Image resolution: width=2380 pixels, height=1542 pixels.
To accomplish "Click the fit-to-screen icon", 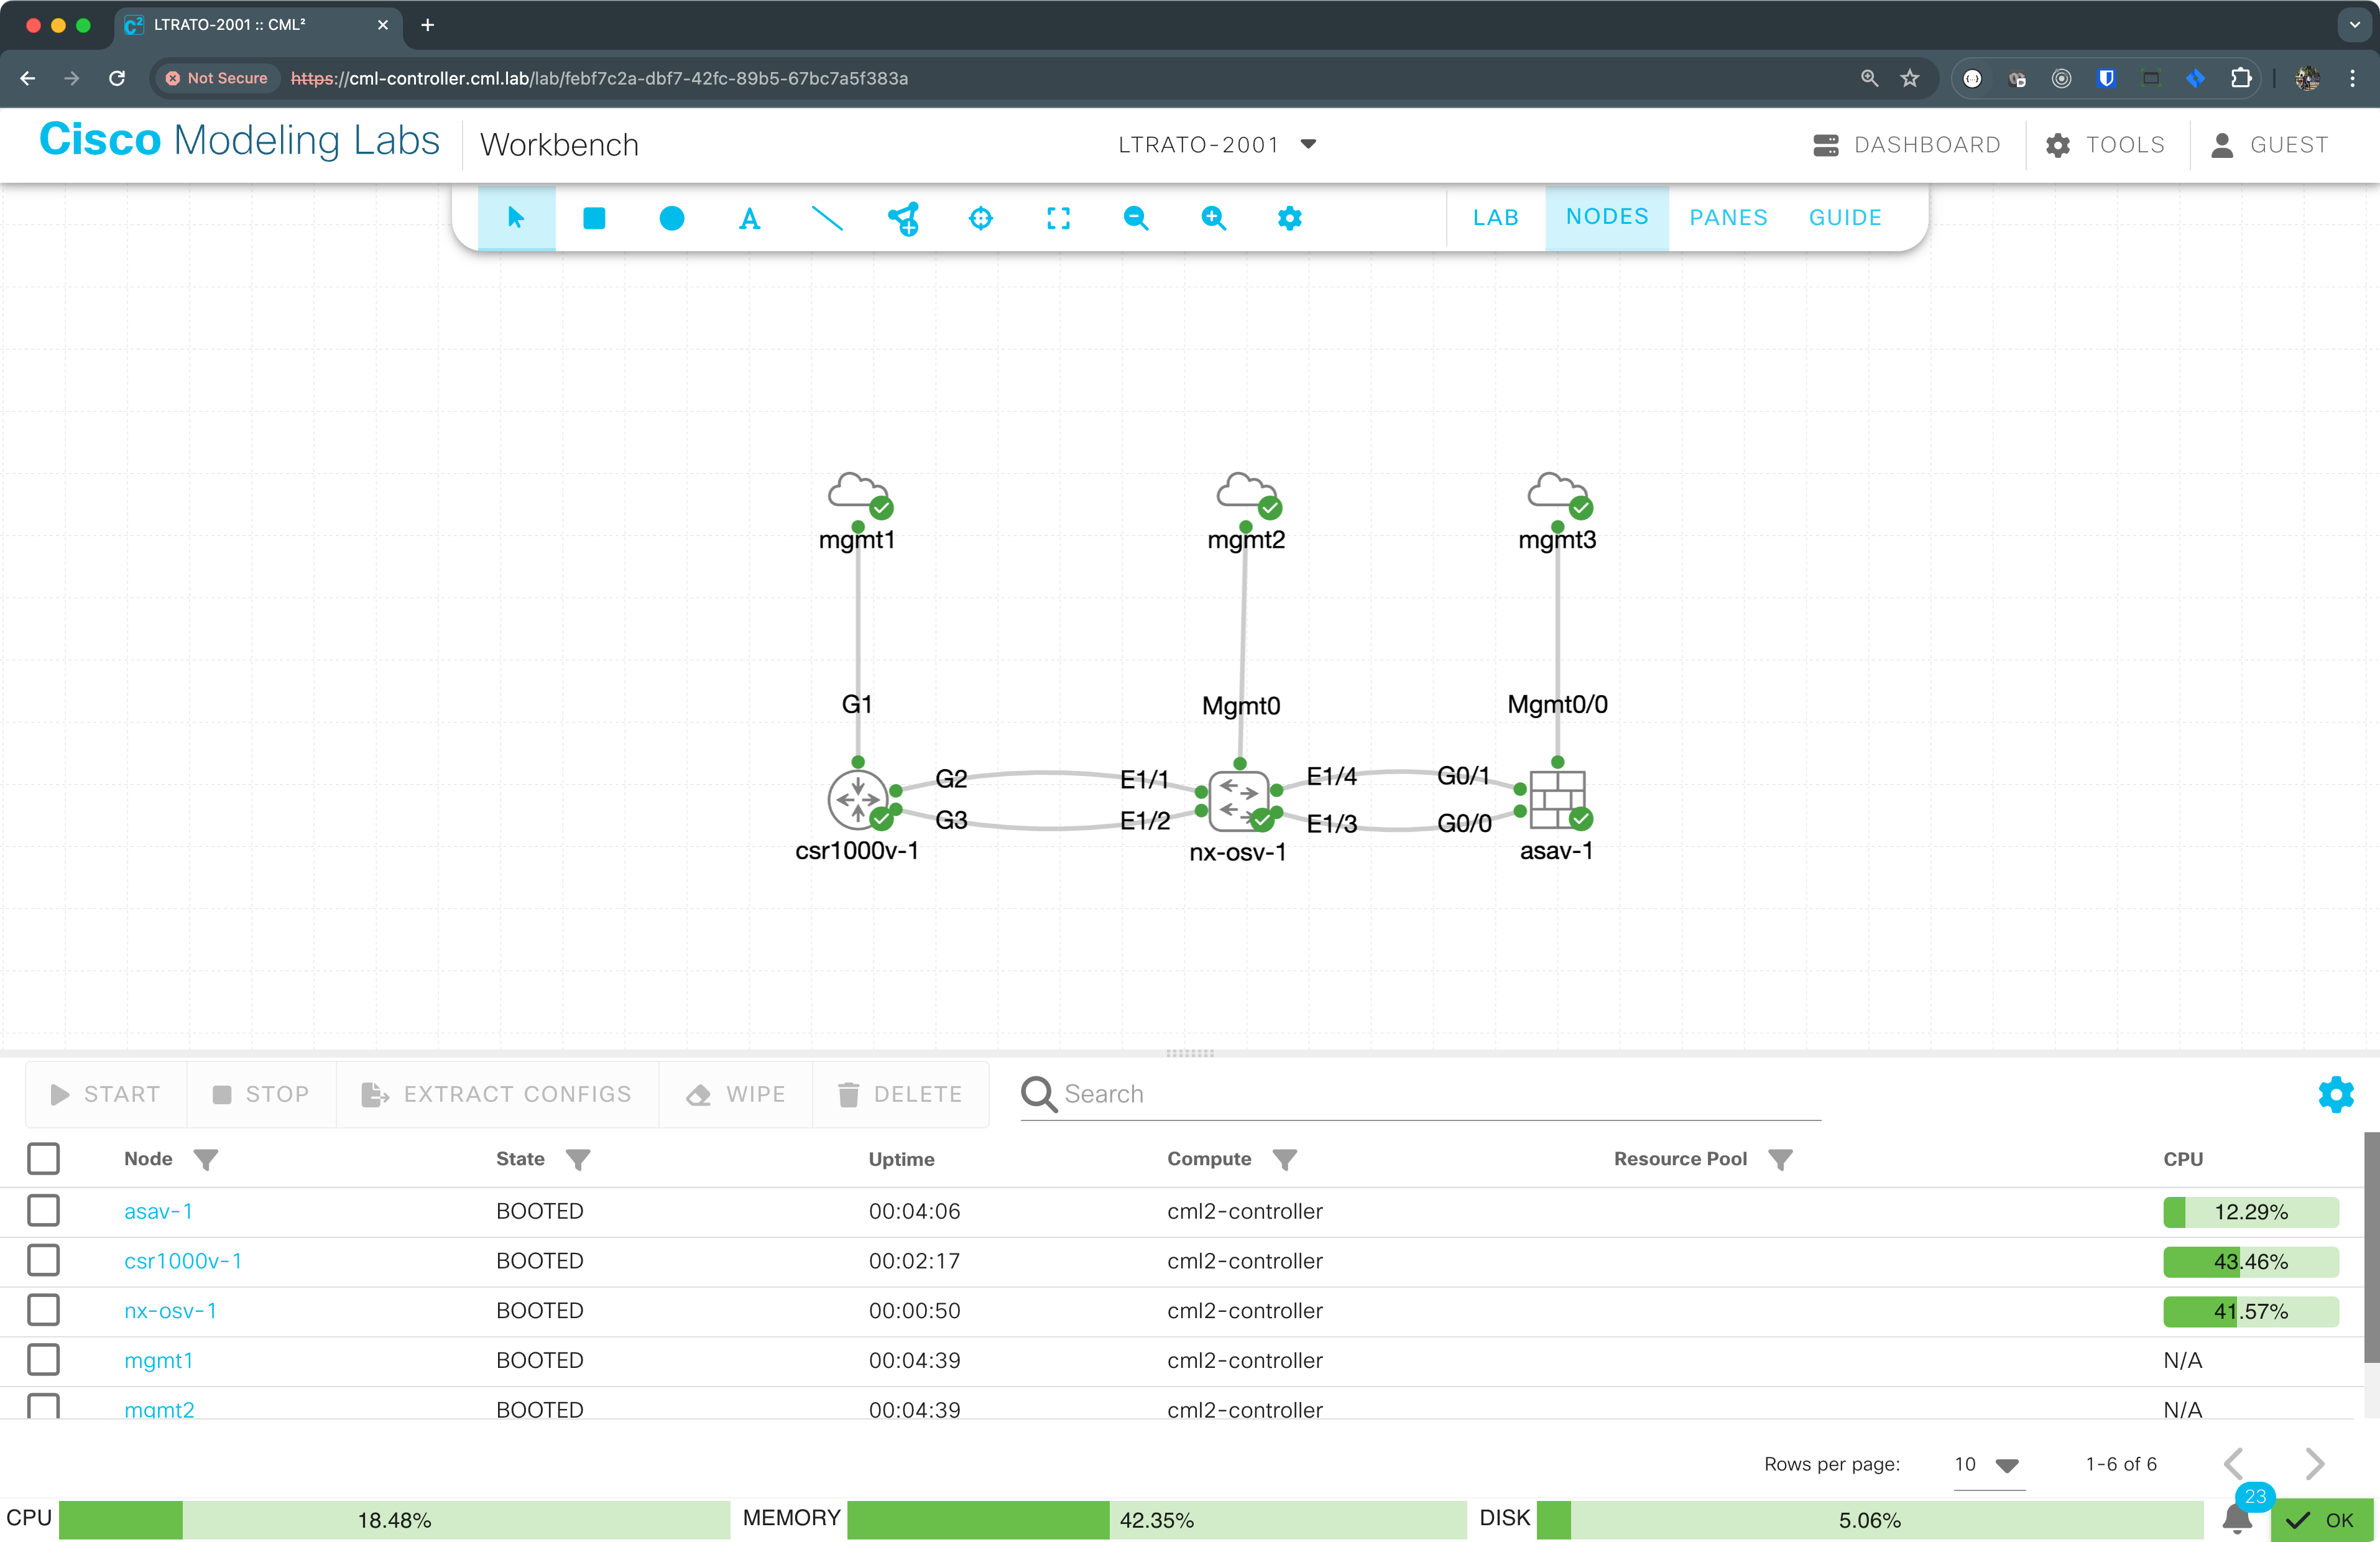I will pyautogui.click(x=1058, y=217).
